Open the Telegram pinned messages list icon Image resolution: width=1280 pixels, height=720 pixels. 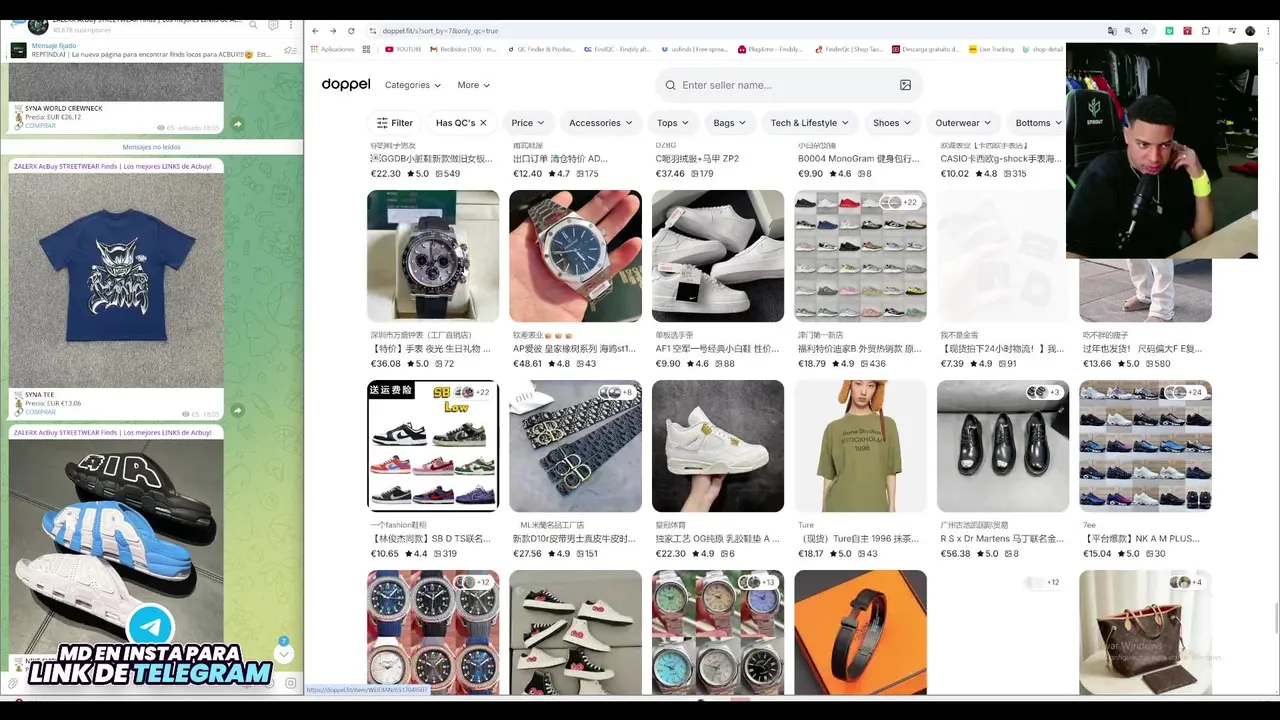290,50
